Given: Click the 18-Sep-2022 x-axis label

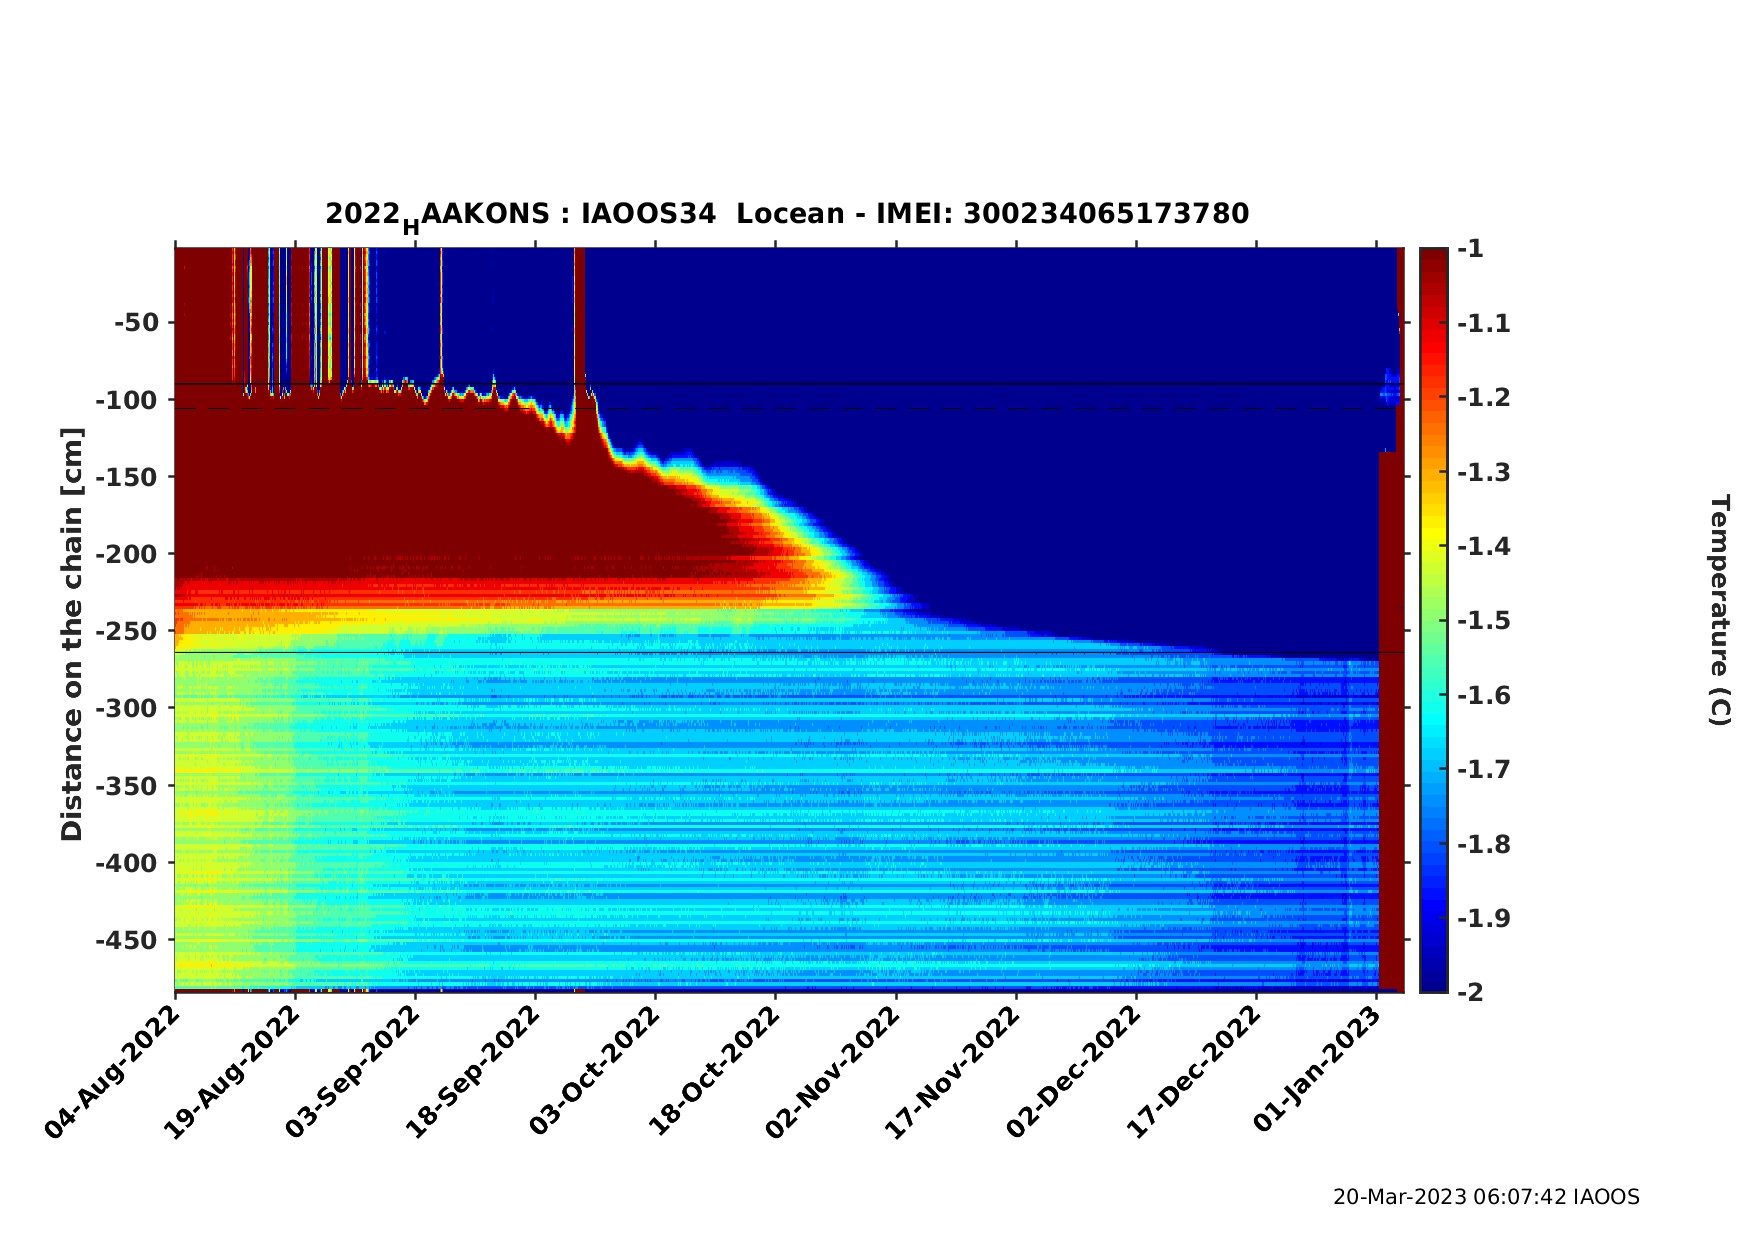Looking at the screenshot, I should click(x=472, y=1071).
